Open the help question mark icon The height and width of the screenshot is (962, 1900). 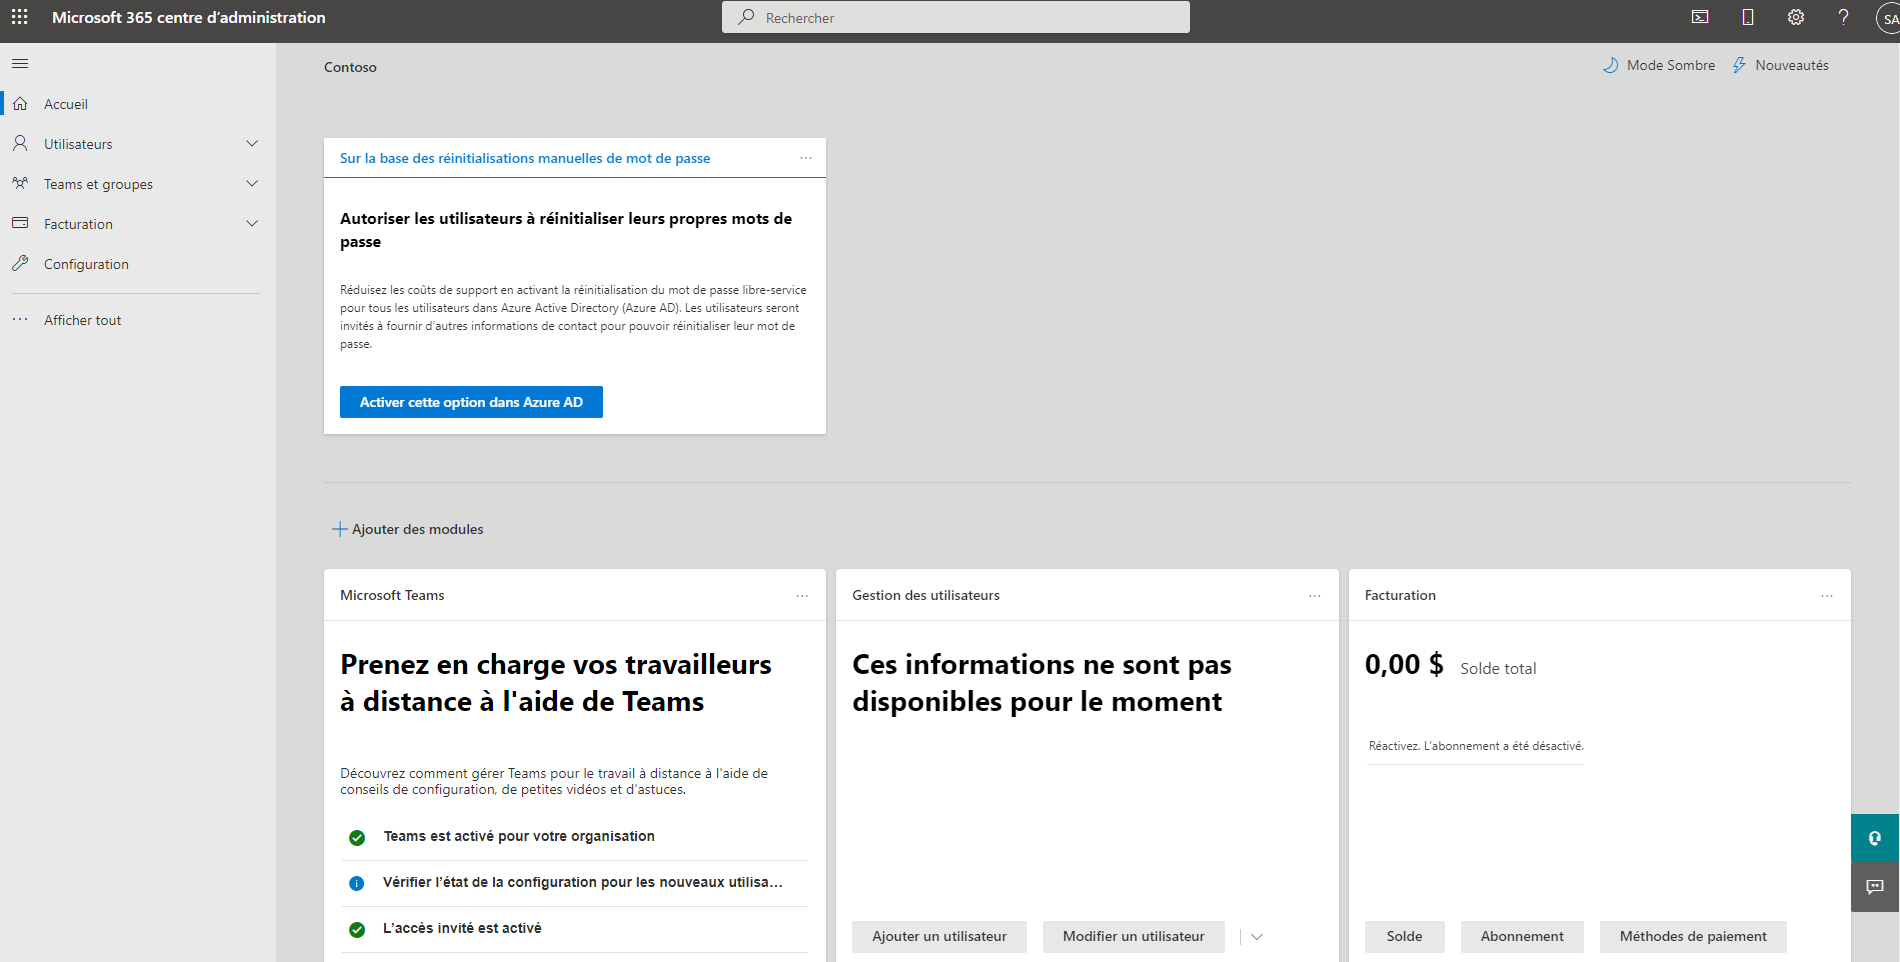click(x=1843, y=17)
